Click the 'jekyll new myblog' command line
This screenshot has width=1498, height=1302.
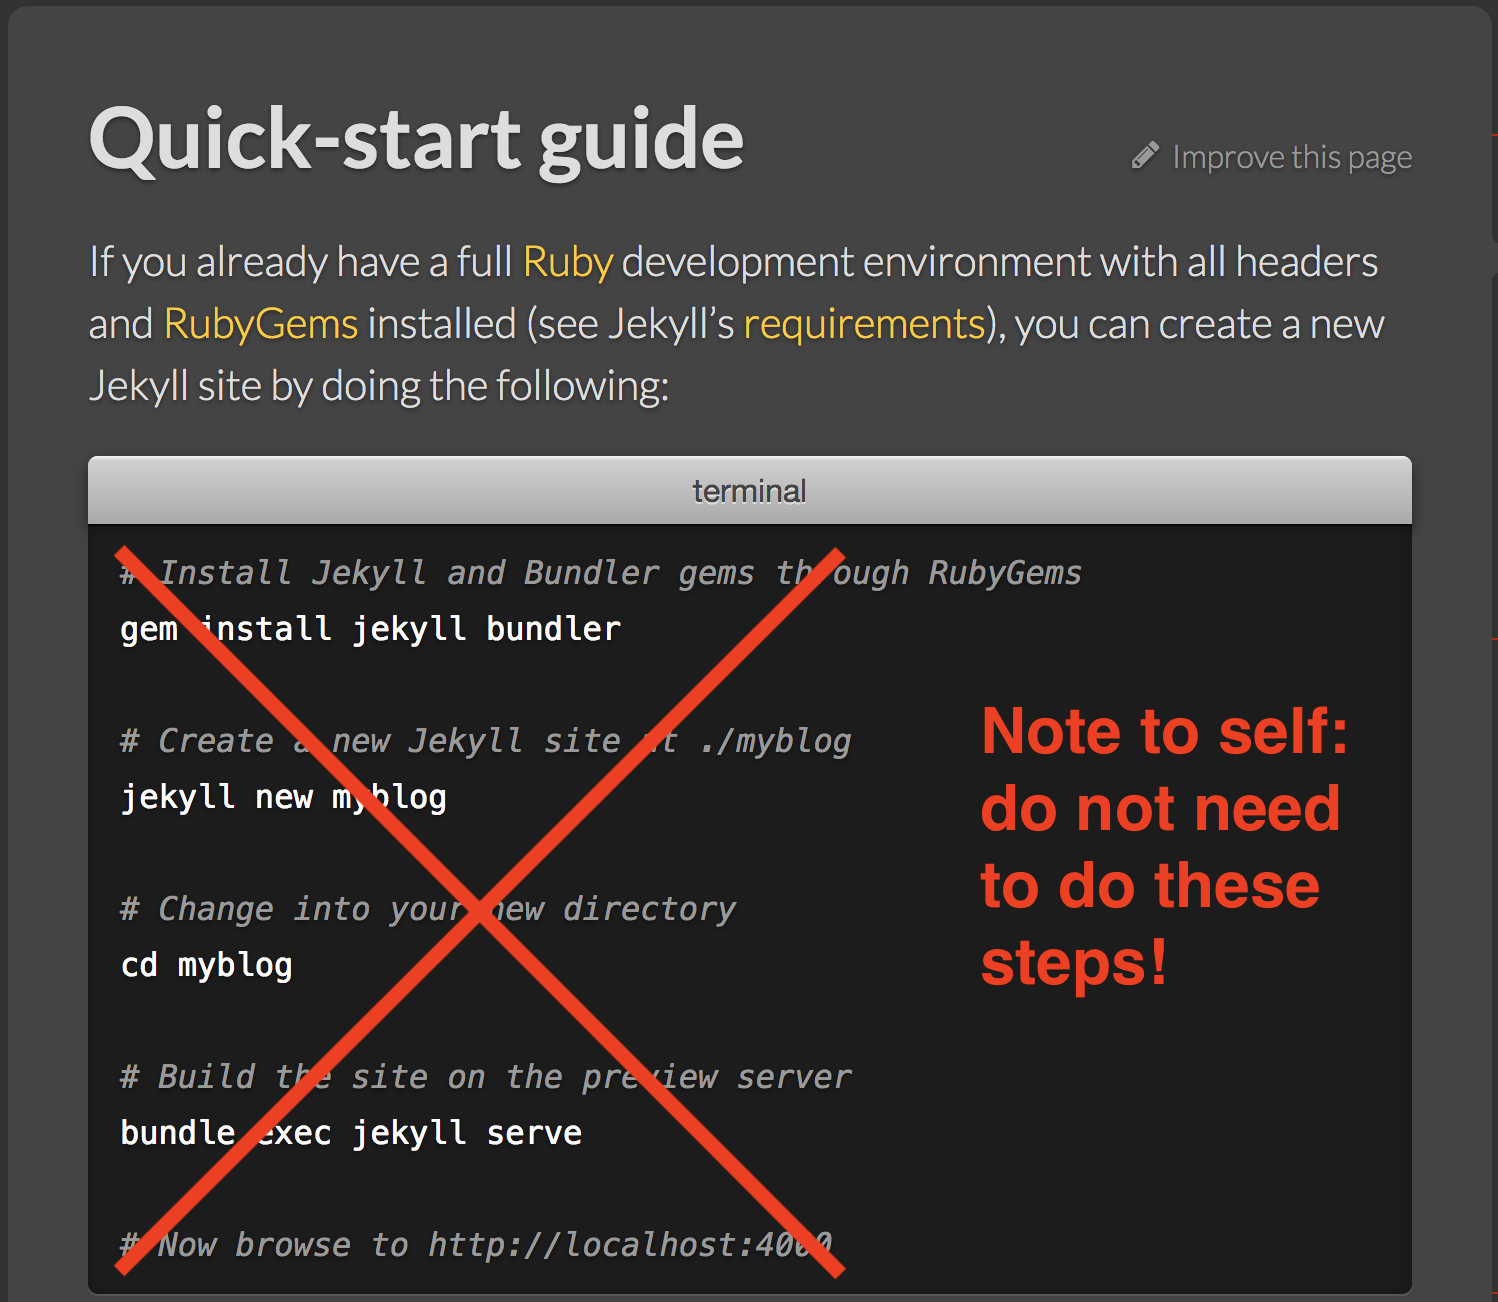pos(283,797)
